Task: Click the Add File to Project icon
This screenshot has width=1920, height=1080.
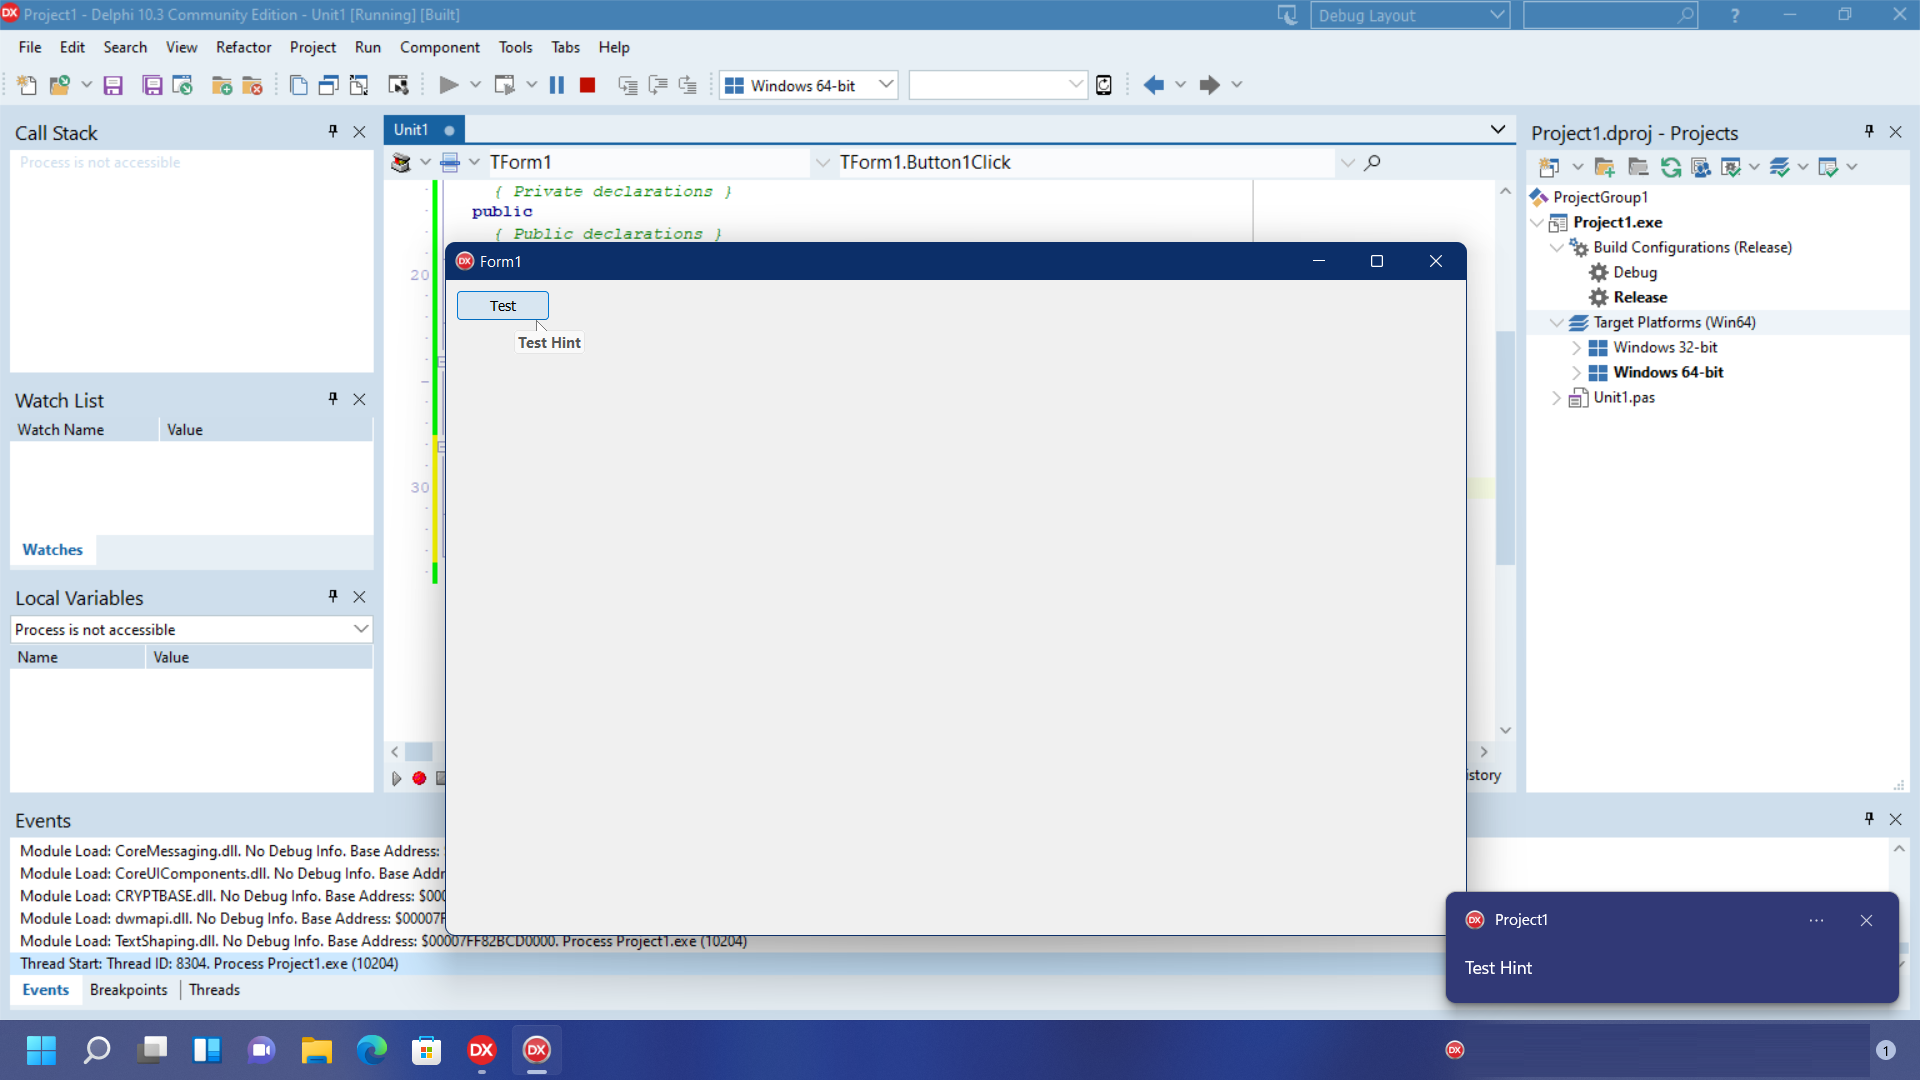Action: (222, 85)
